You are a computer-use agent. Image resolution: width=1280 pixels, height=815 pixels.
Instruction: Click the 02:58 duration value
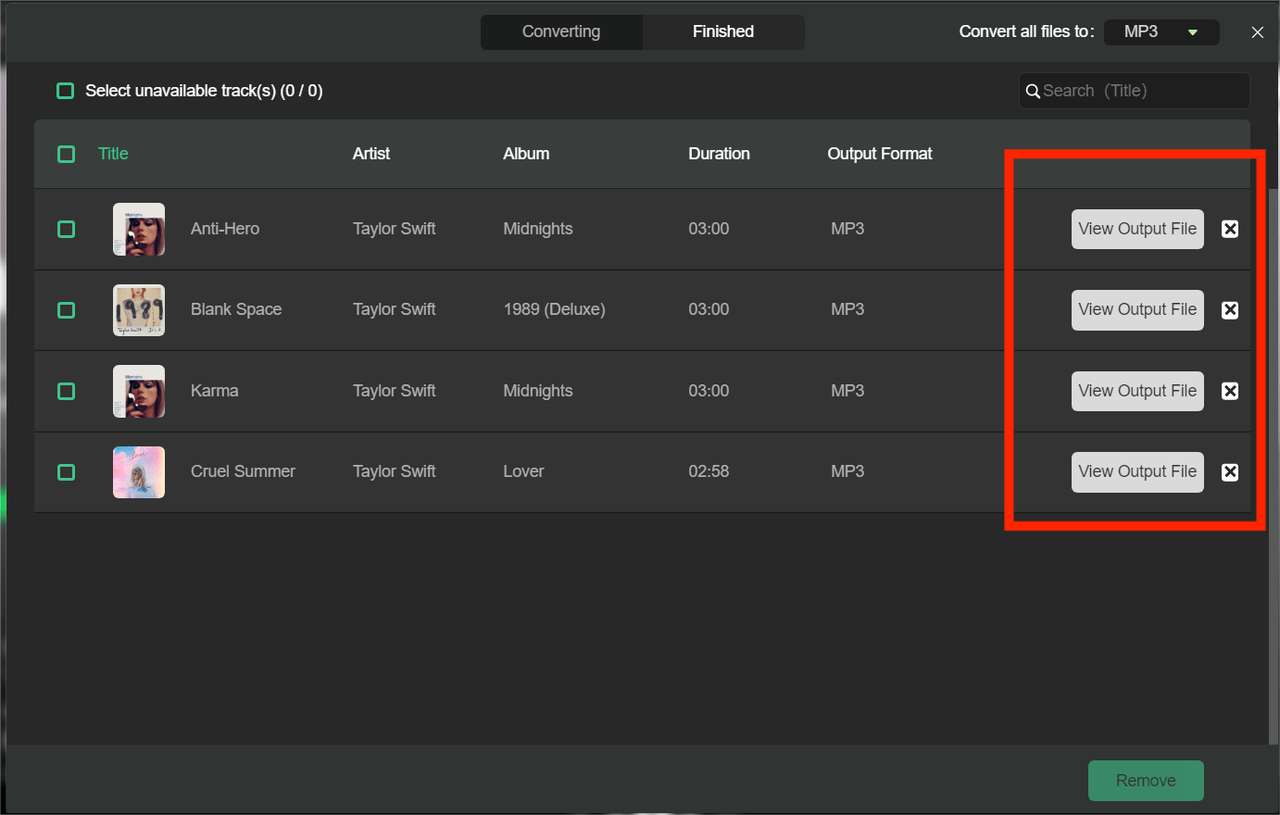click(x=709, y=472)
